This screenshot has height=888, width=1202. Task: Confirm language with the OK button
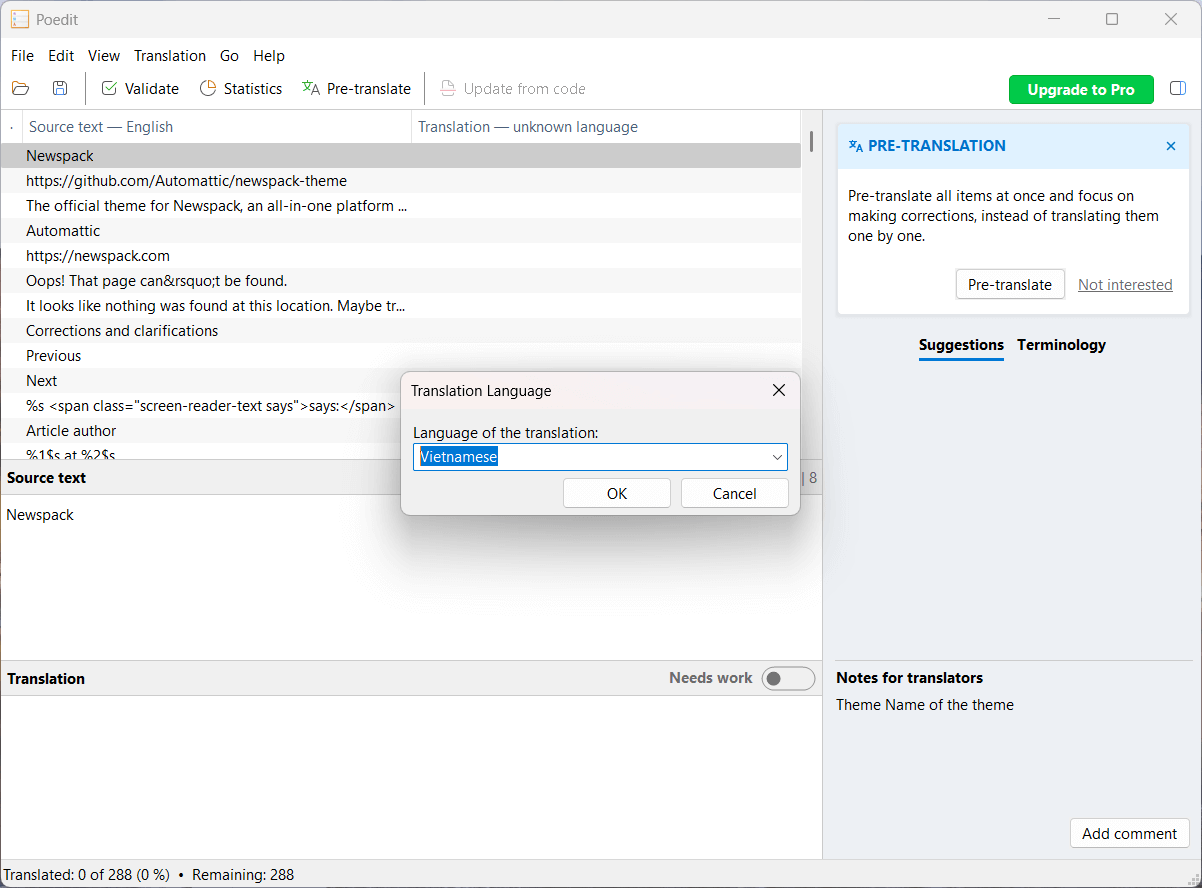(x=617, y=493)
